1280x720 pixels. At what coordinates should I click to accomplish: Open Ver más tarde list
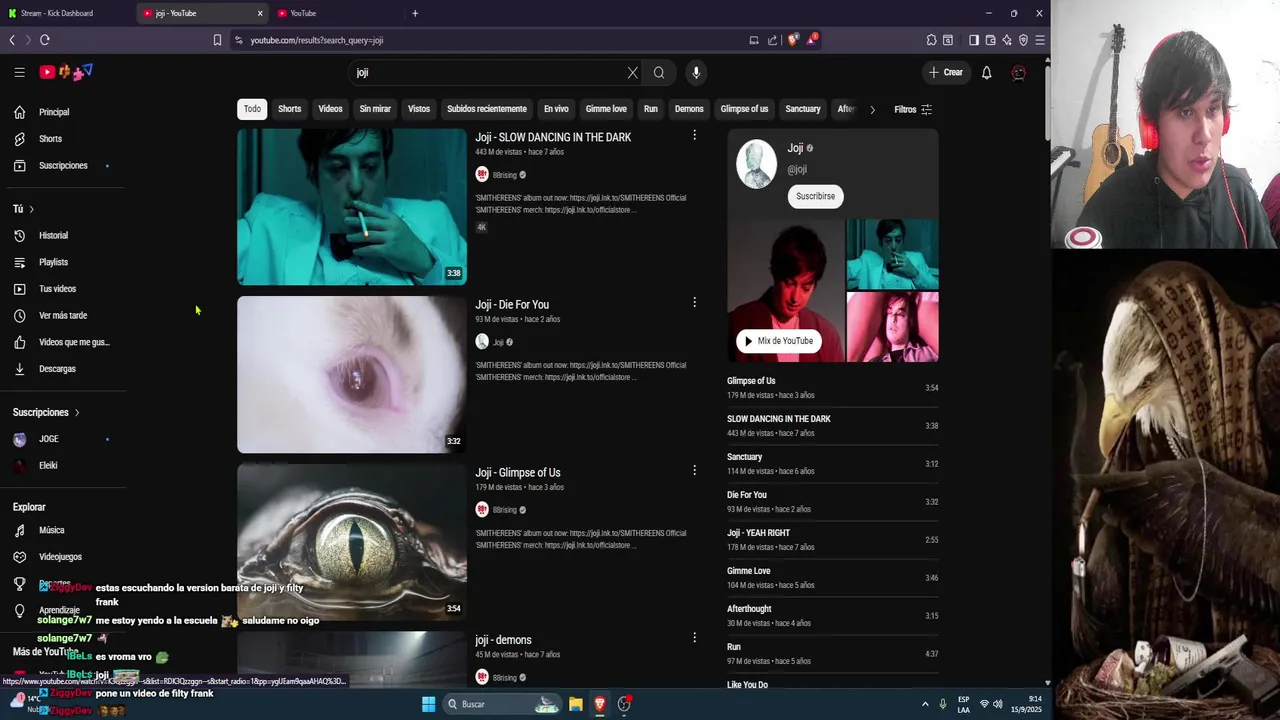pyautogui.click(x=62, y=315)
